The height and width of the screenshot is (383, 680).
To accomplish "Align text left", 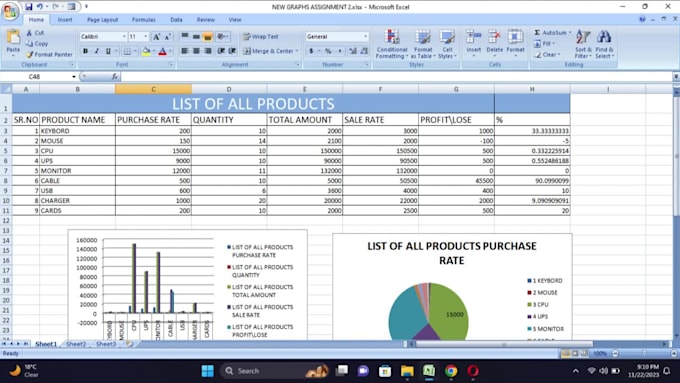I will point(185,51).
